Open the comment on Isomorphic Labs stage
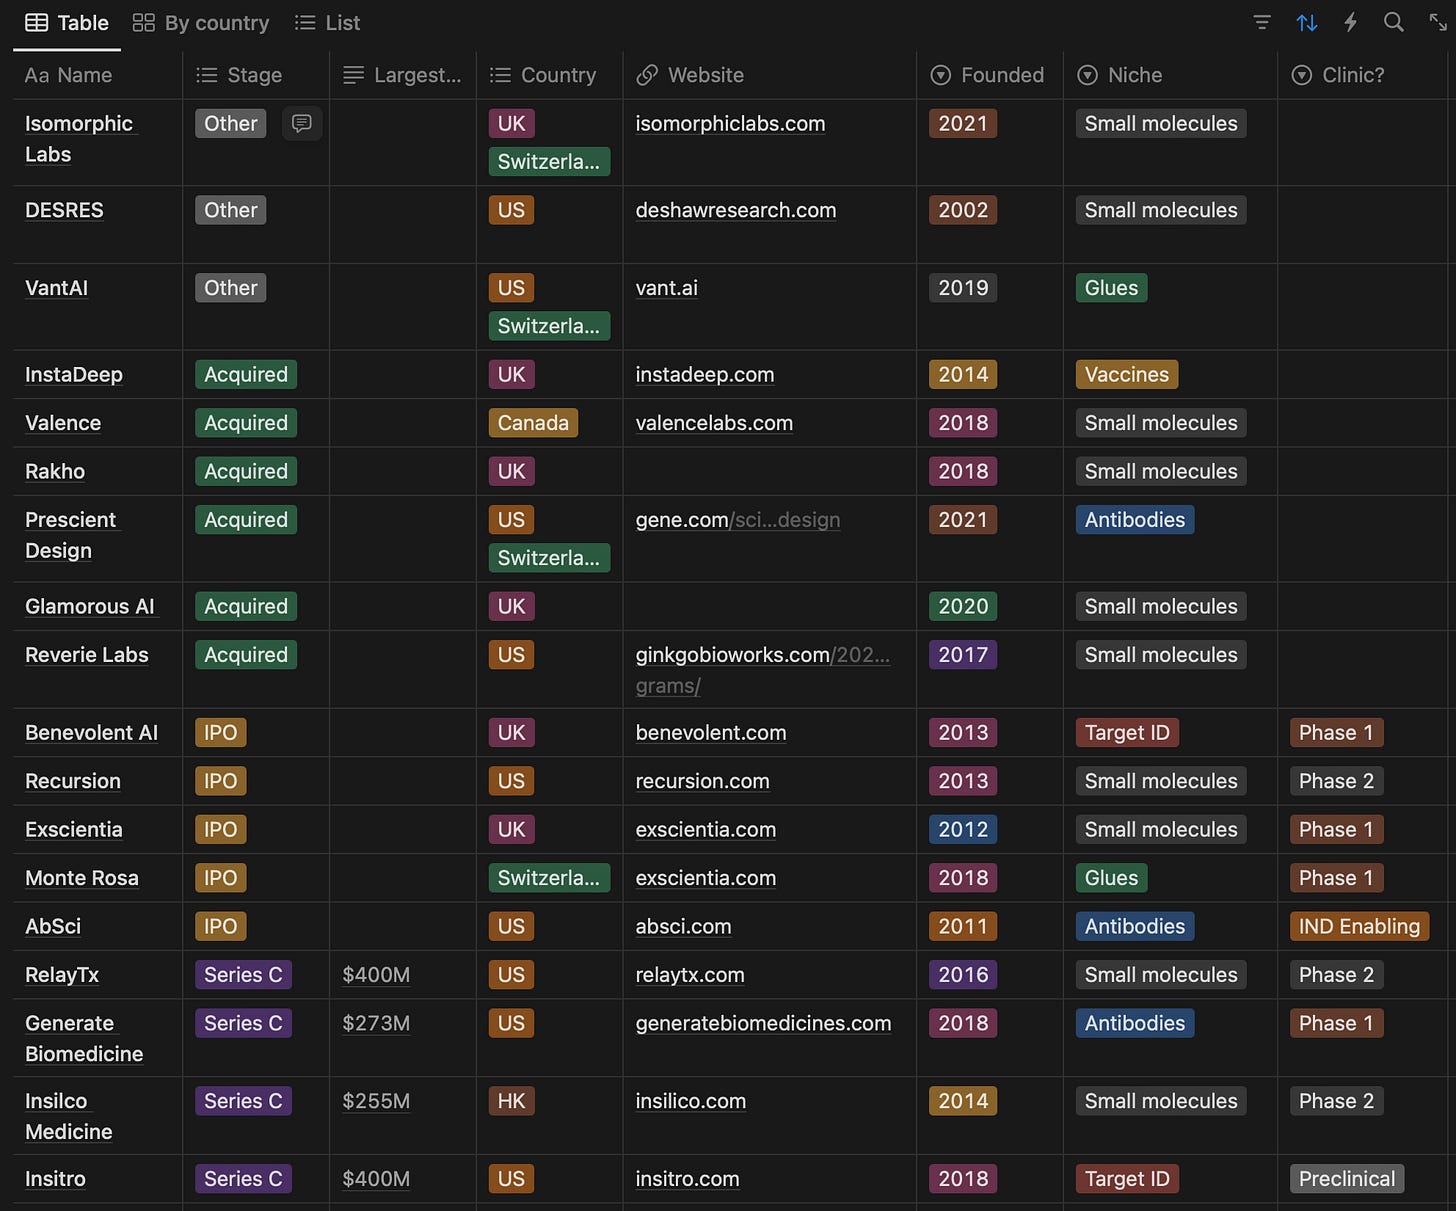This screenshot has width=1456, height=1211. 301,123
